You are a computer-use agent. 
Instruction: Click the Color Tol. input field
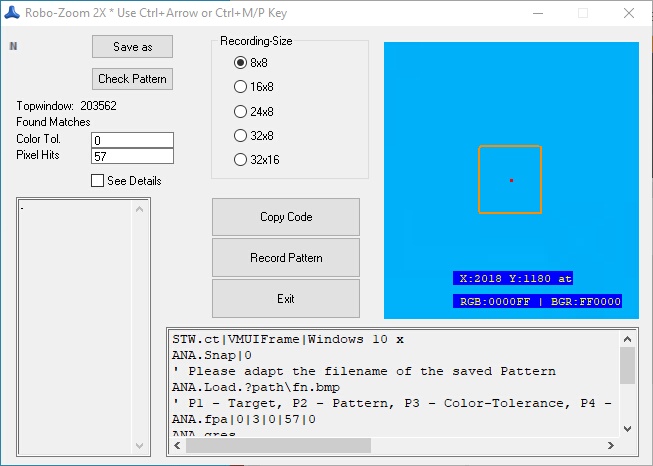click(x=132, y=140)
